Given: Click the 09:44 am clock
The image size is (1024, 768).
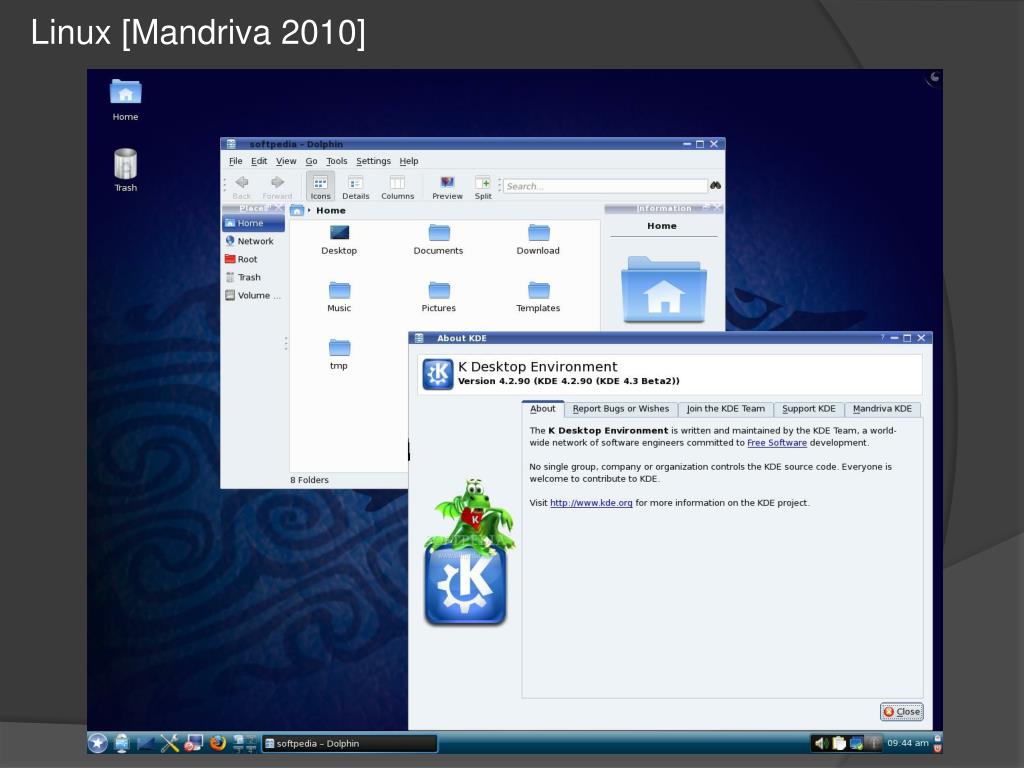Looking at the screenshot, I should (908, 743).
